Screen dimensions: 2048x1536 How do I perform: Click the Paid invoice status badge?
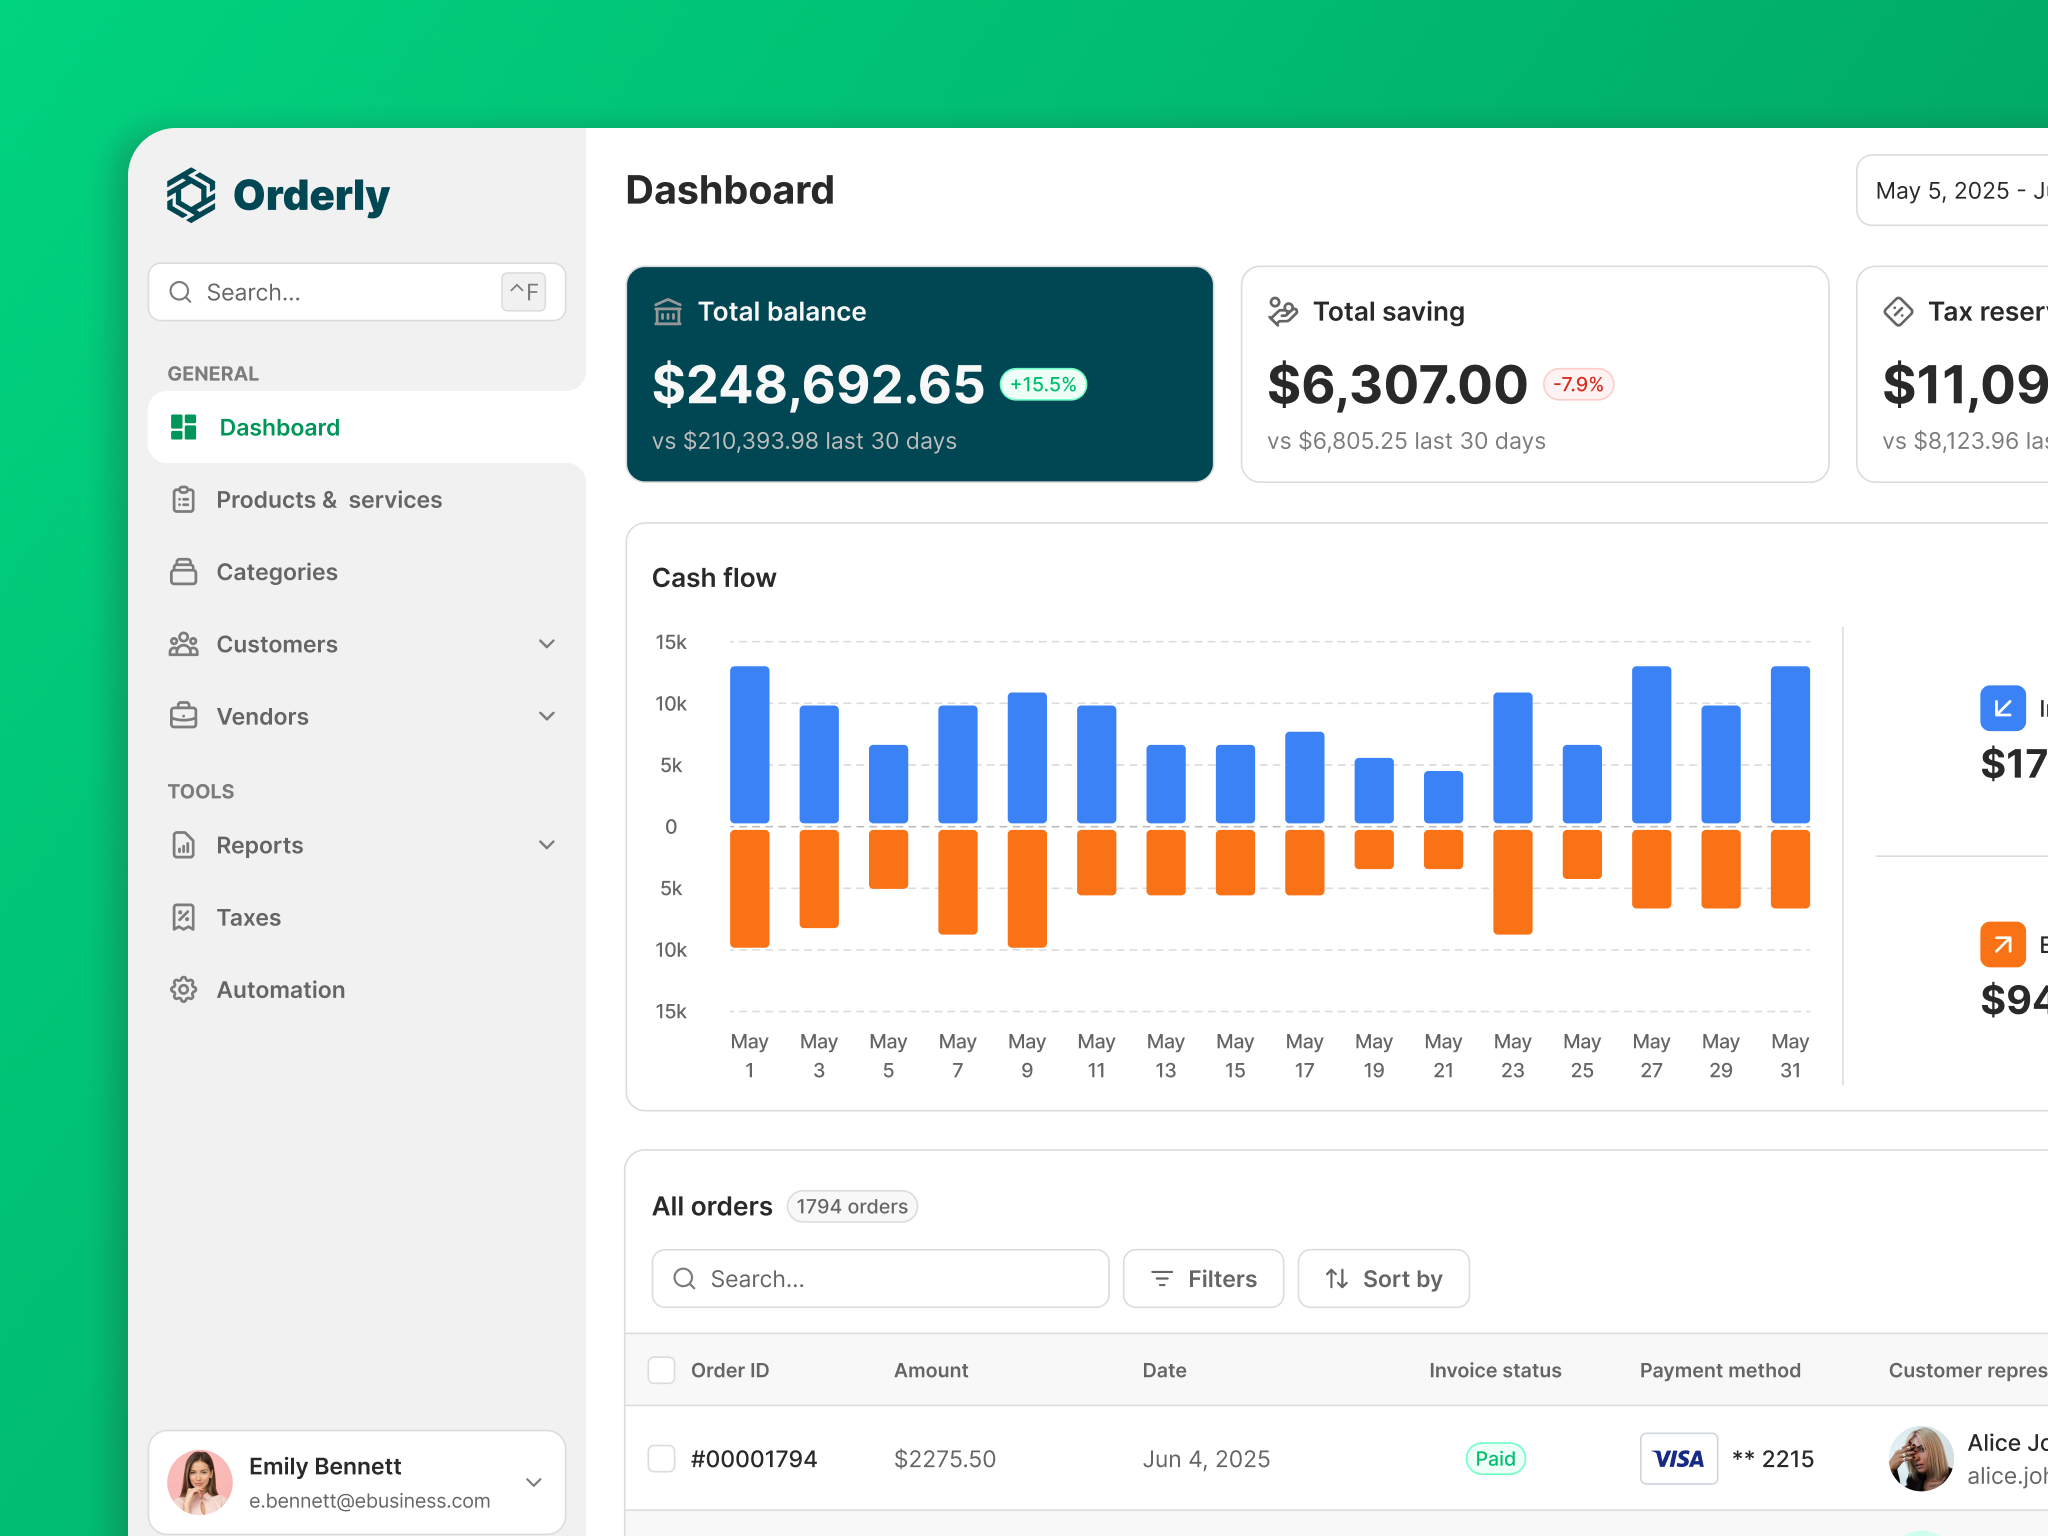tap(1495, 1459)
